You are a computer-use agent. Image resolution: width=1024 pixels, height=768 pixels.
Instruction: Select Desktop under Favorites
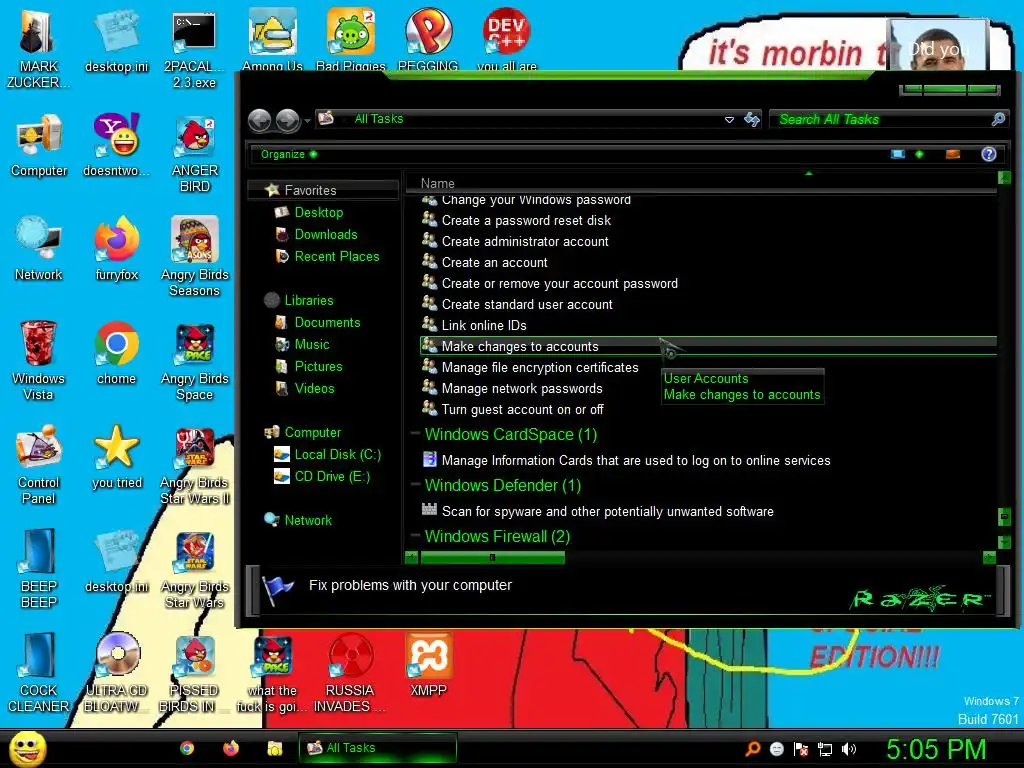click(319, 212)
